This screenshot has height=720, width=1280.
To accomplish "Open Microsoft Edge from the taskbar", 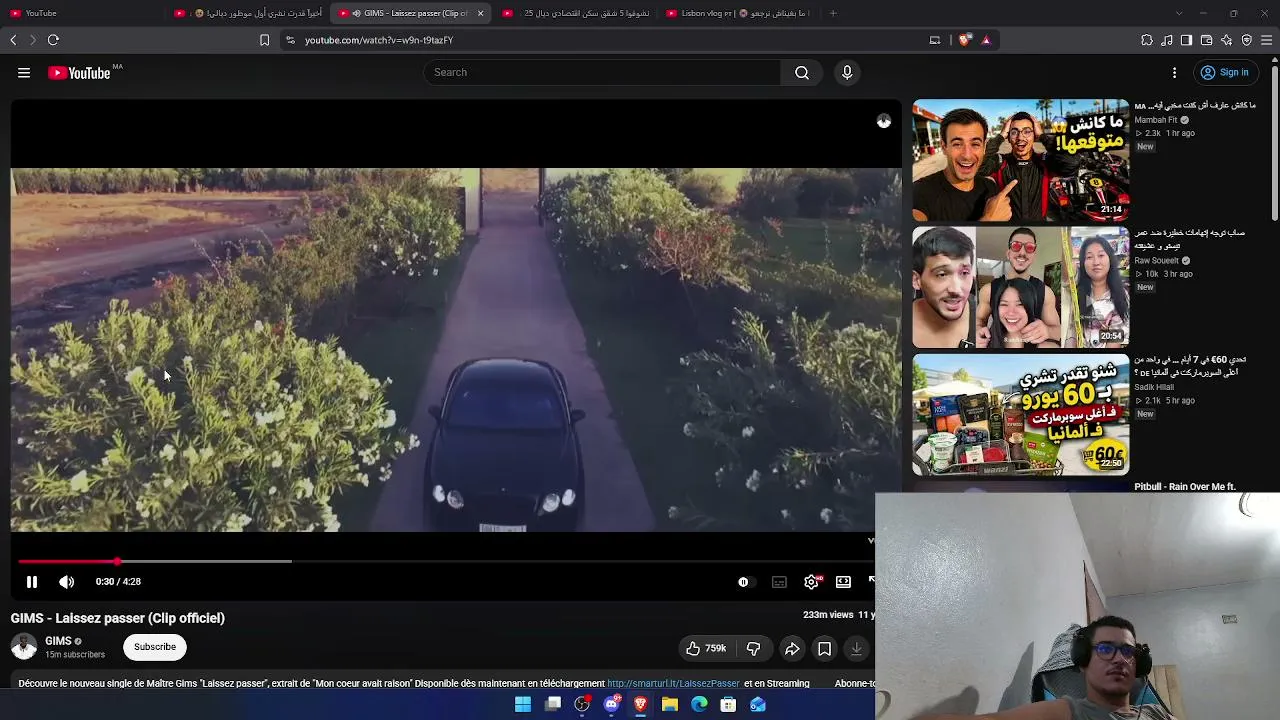I will click(699, 704).
